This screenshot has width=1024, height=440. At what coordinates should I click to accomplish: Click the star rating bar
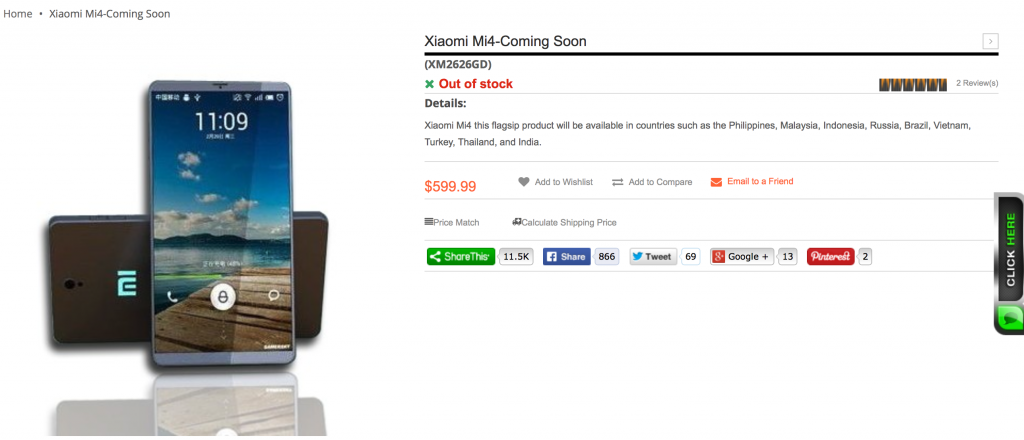913,84
